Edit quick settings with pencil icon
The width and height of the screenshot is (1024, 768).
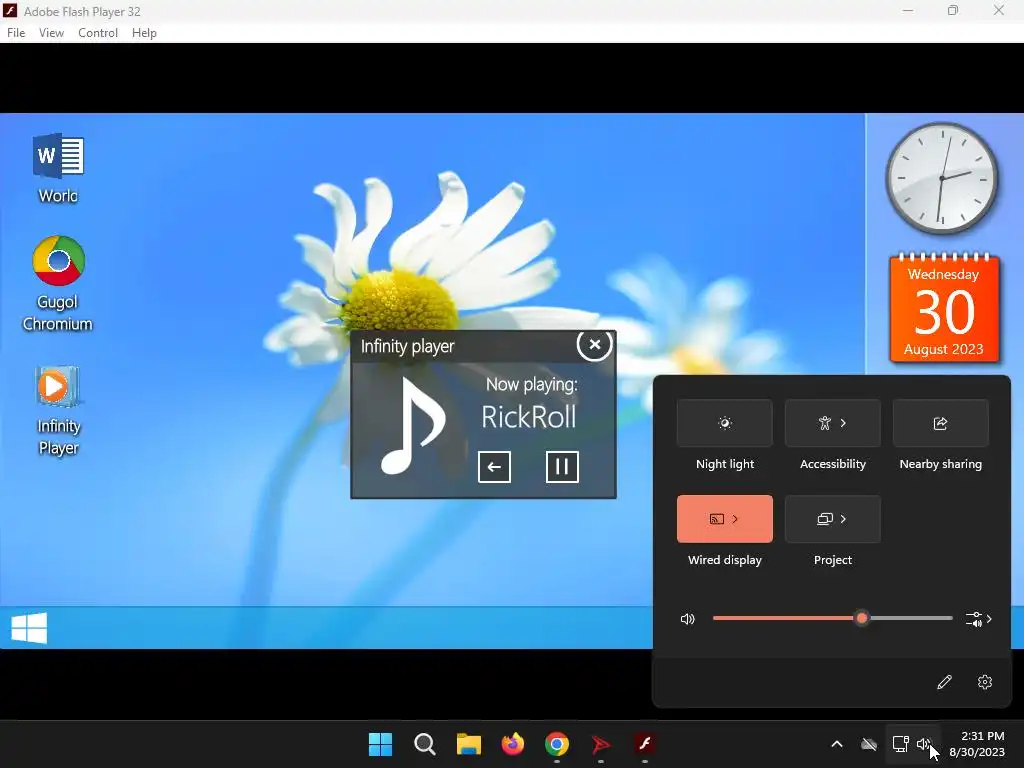(x=944, y=682)
